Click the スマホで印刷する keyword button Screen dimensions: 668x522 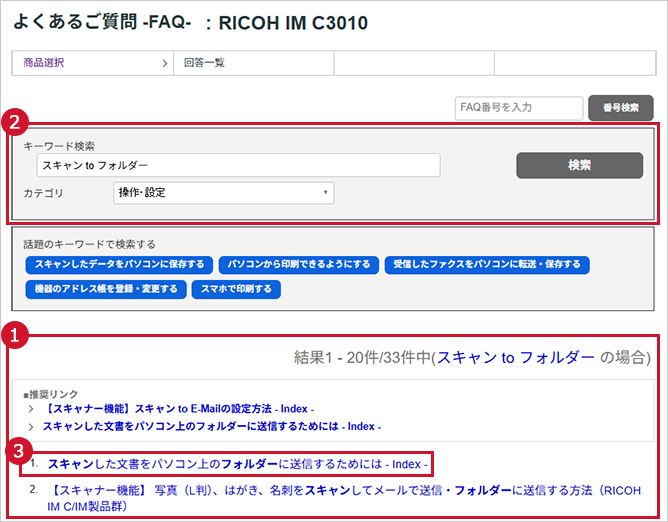point(237,290)
